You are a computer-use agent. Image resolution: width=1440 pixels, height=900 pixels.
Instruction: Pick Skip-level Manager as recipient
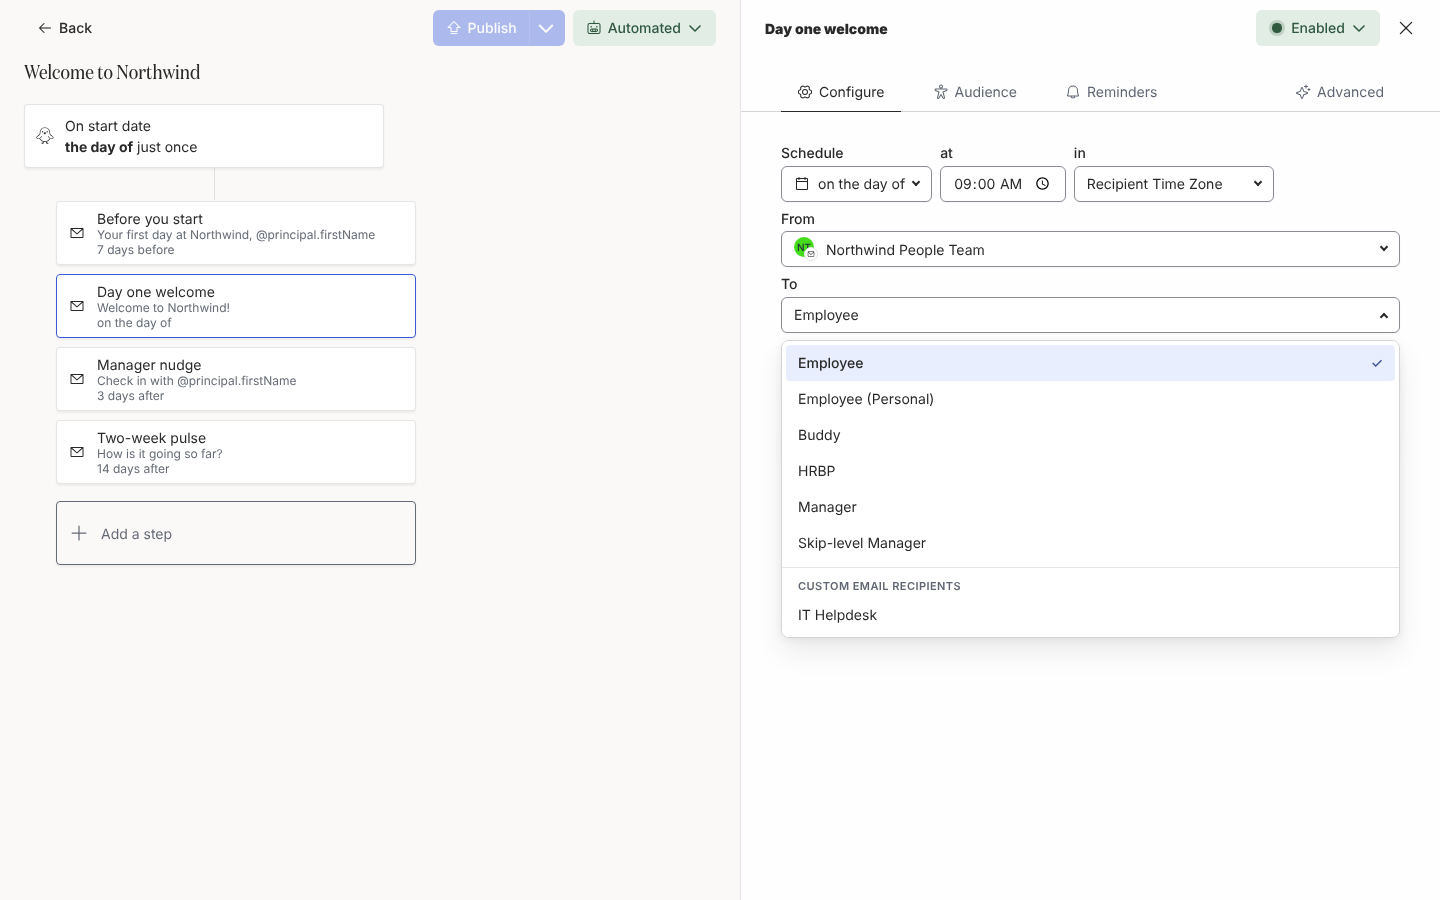tap(1090, 543)
